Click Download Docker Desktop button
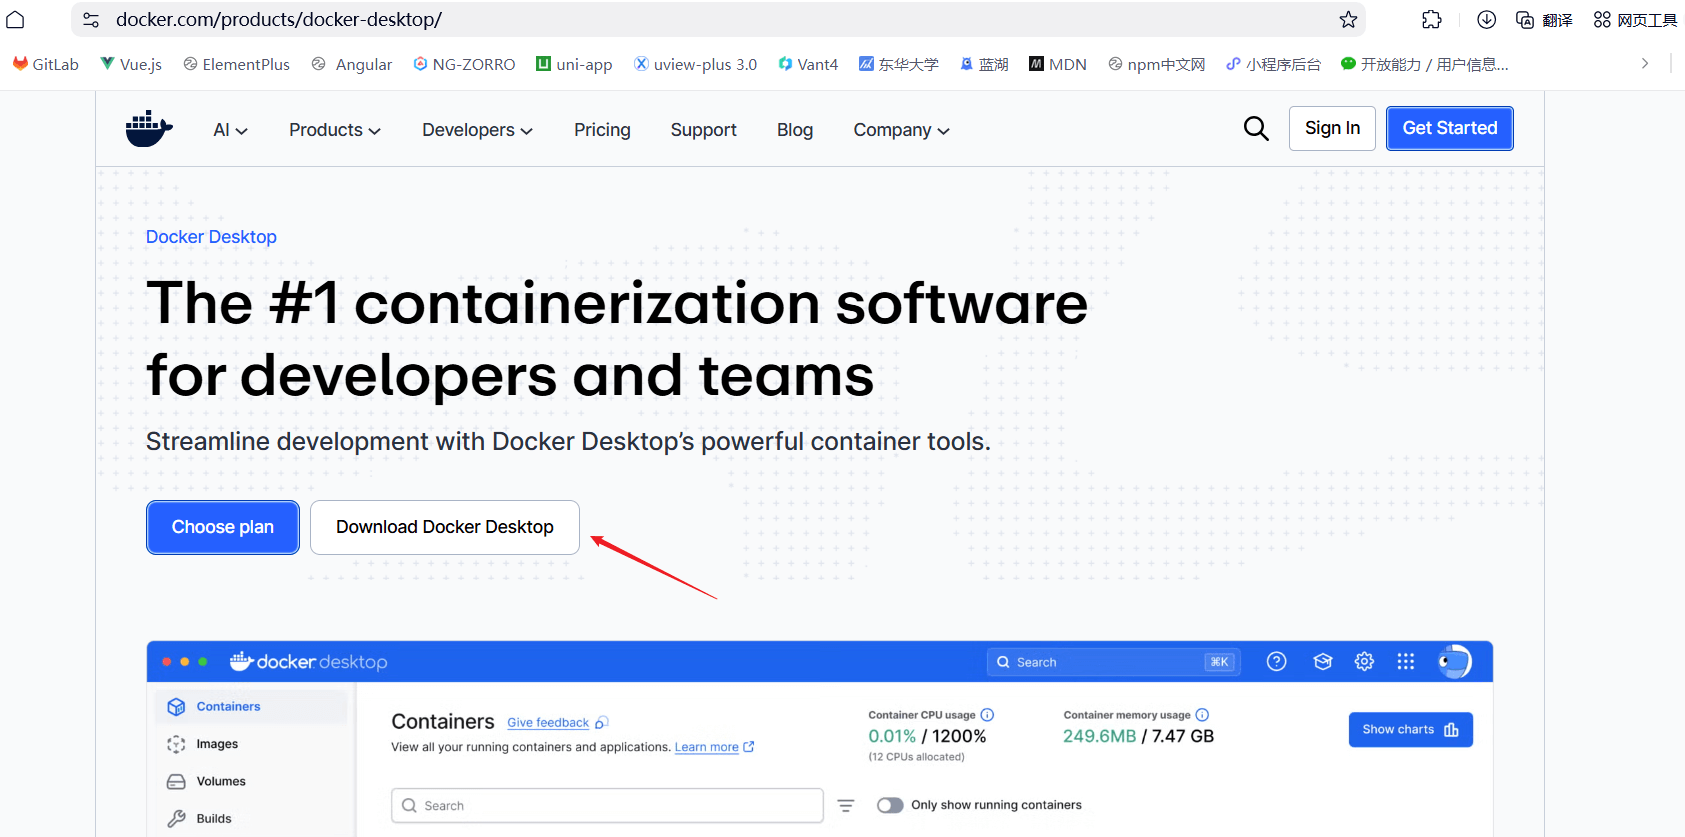Image resolution: width=1685 pixels, height=837 pixels. click(x=445, y=527)
